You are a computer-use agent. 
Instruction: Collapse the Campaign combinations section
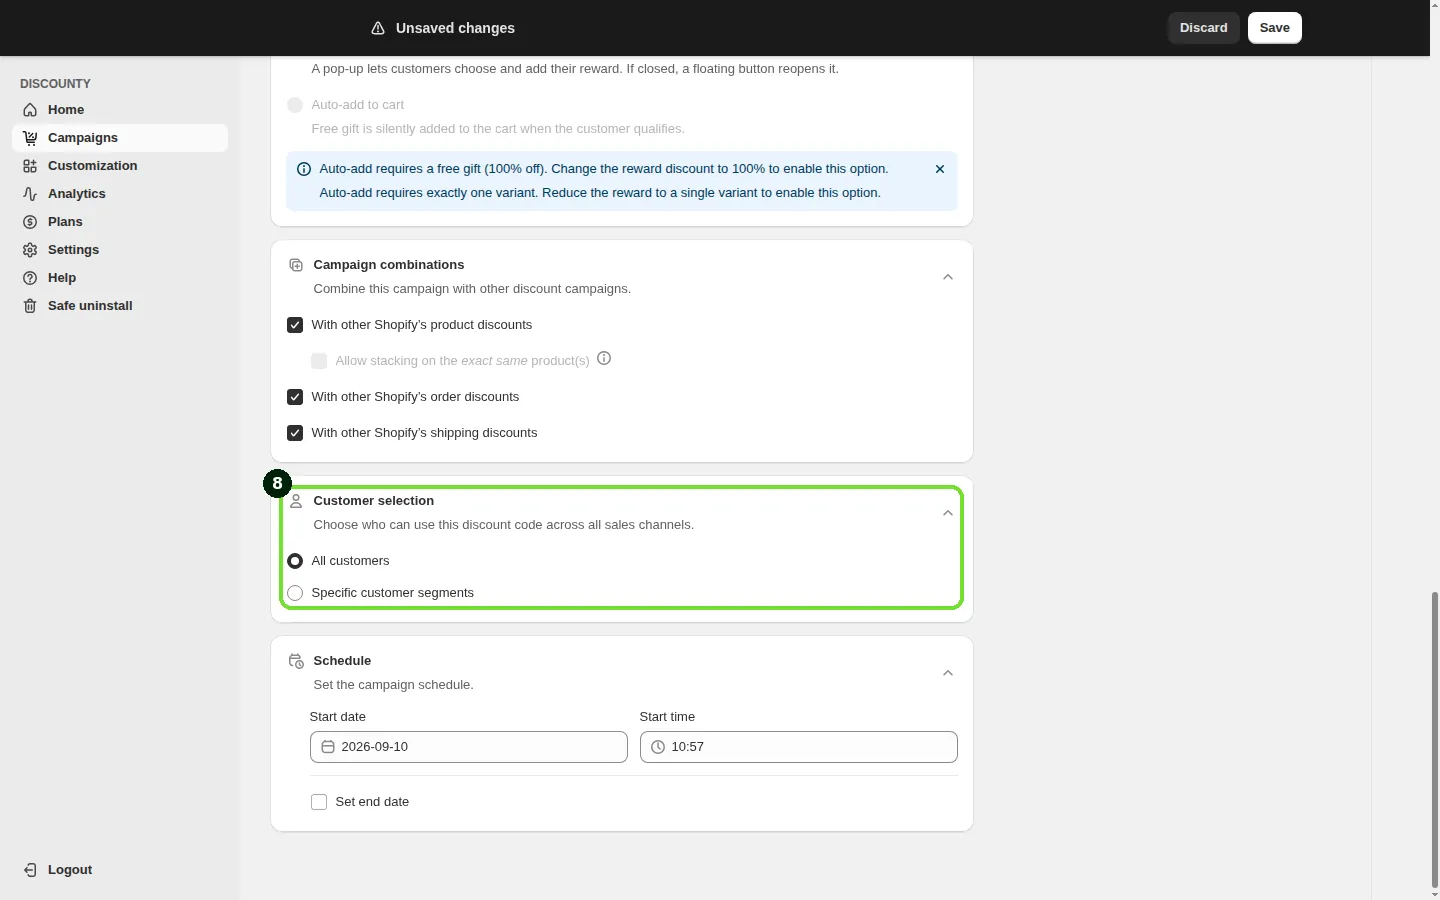(948, 277)
